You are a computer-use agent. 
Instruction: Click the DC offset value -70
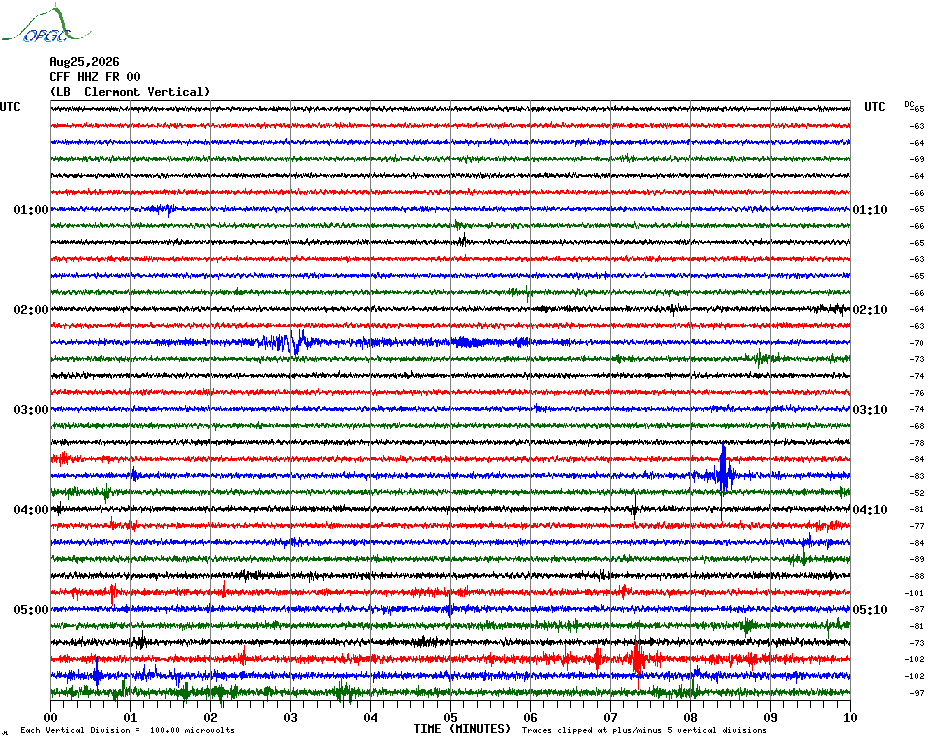point(918,343)
